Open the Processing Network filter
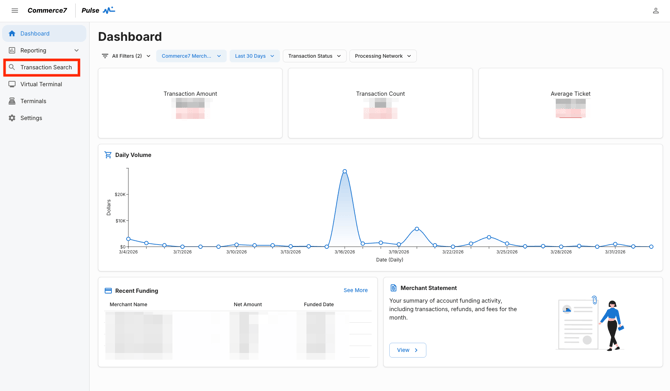 (x=382, y=56)
